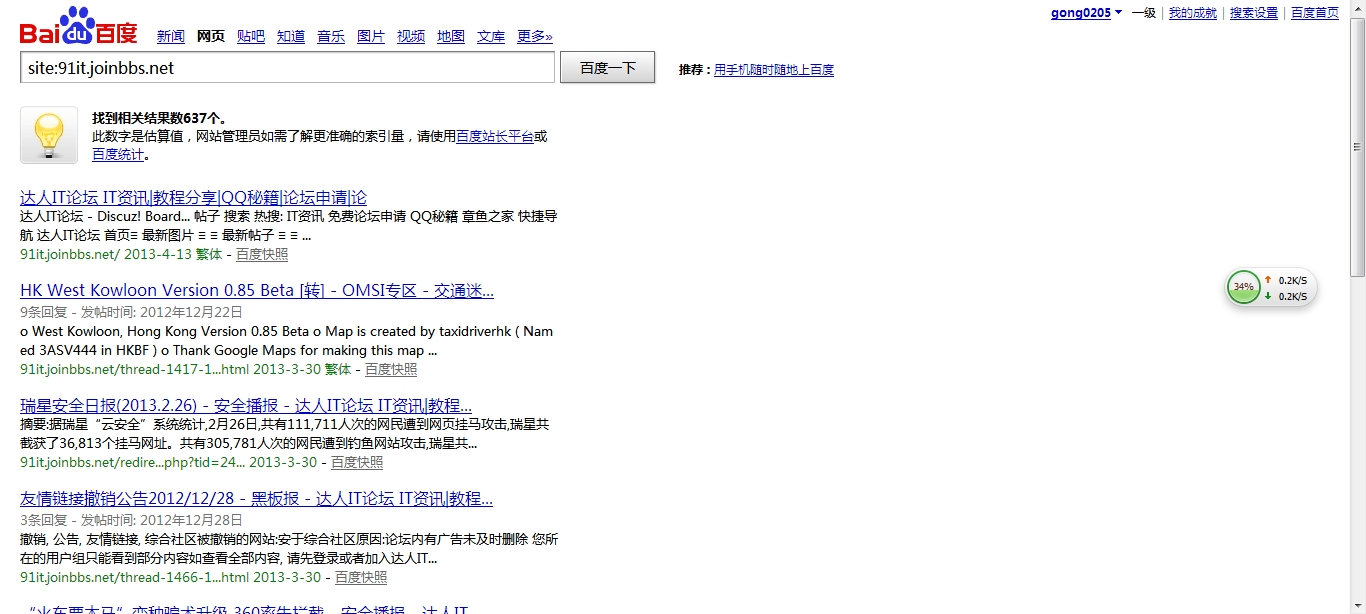Open 用手机随时随地上百度 link
The image size is (1366, 614).
774,70
